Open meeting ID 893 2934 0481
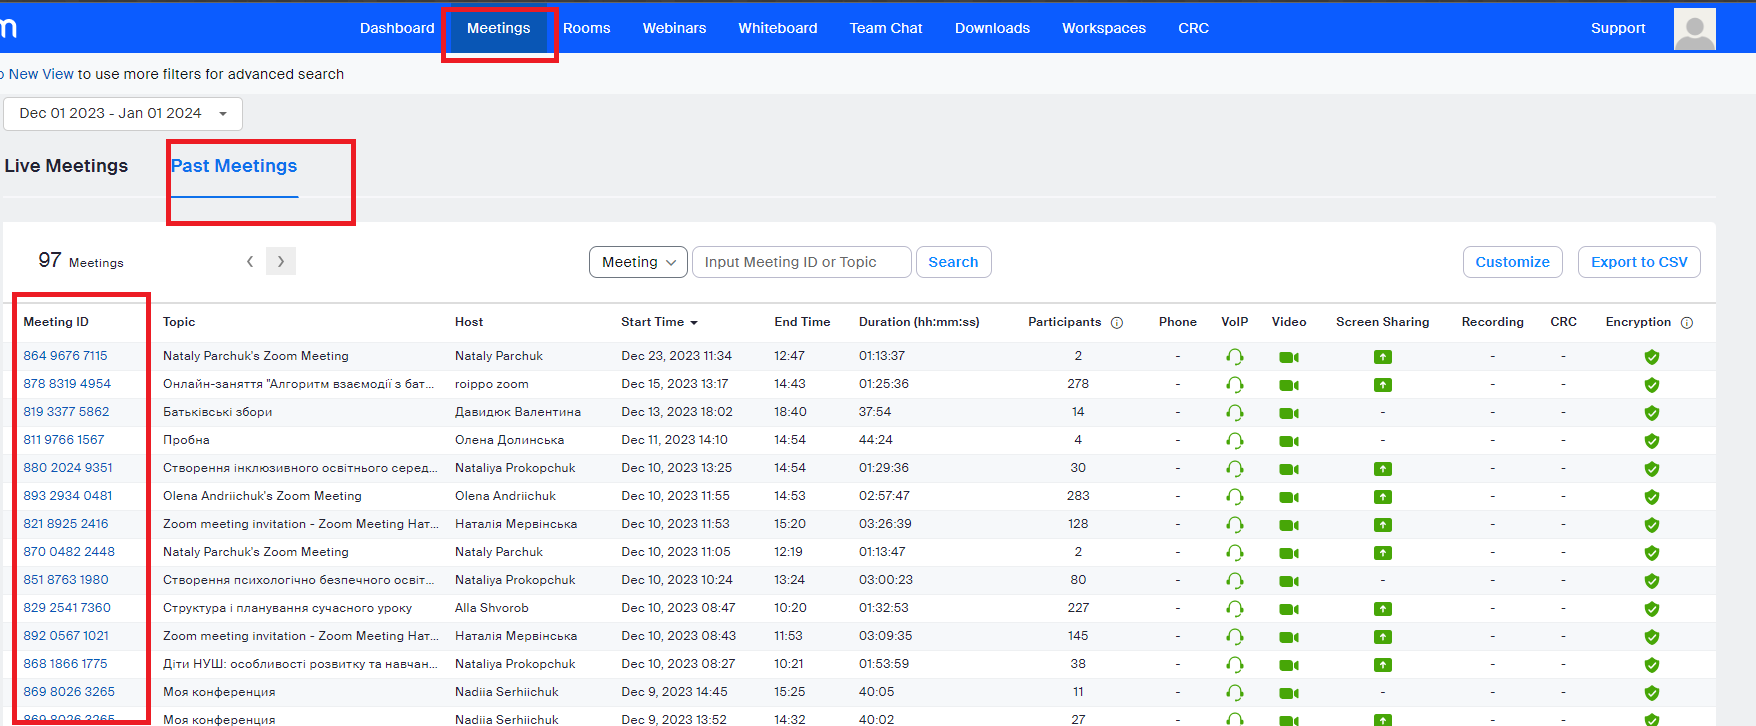1756x726 pixels. tap(68, 496)
